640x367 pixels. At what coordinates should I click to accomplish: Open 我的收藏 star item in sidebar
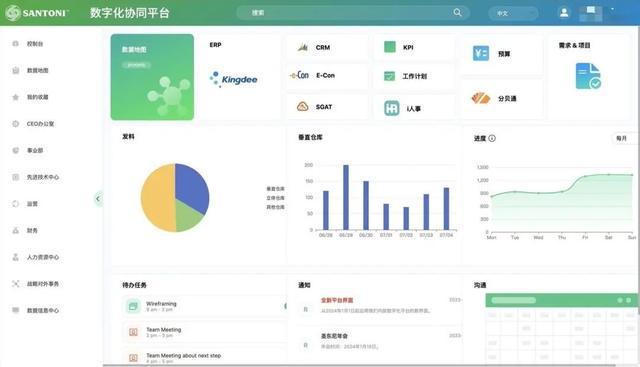(37, 97)
